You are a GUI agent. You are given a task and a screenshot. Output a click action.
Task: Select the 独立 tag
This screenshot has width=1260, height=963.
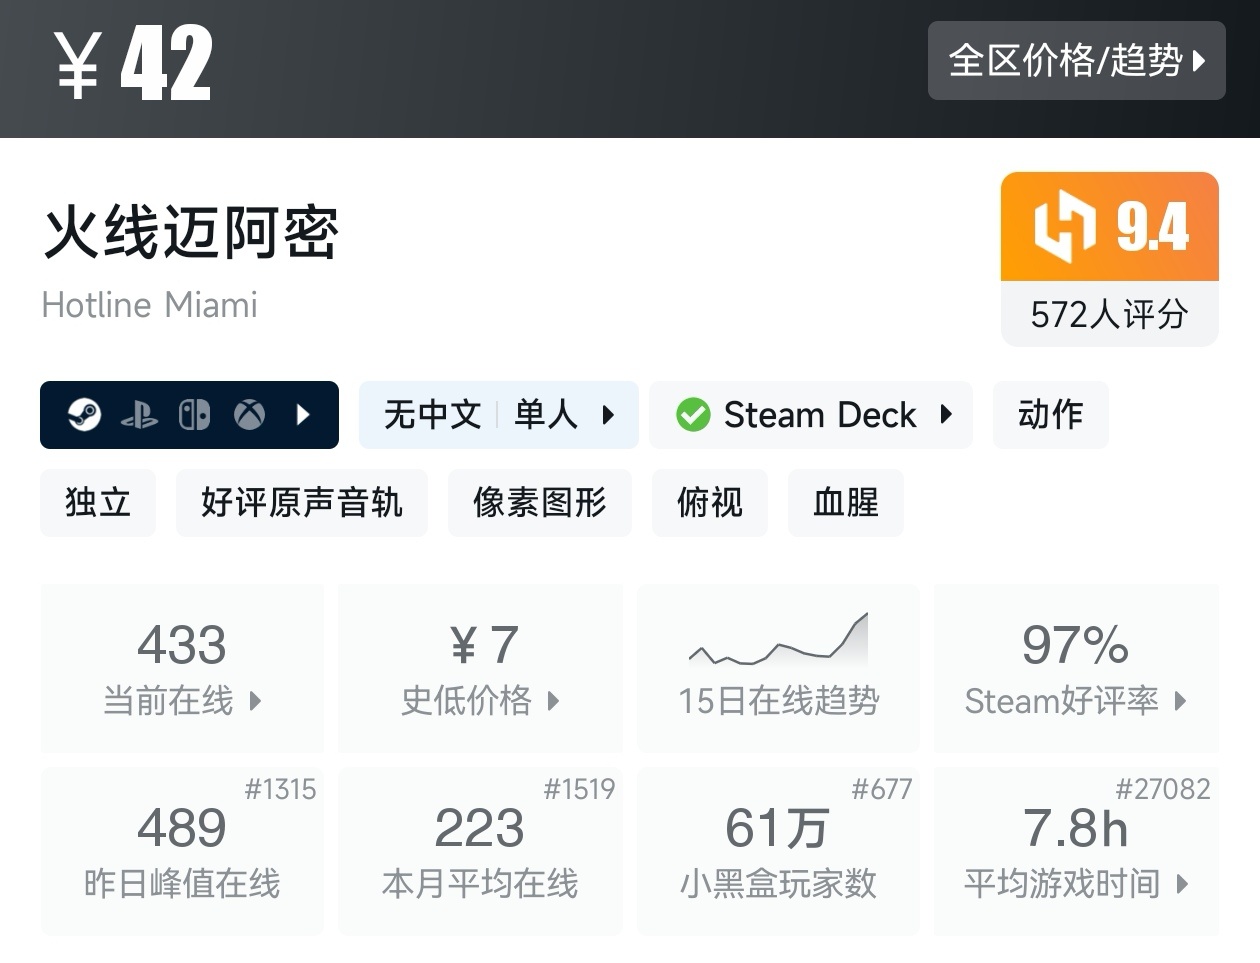click(98, 502)
